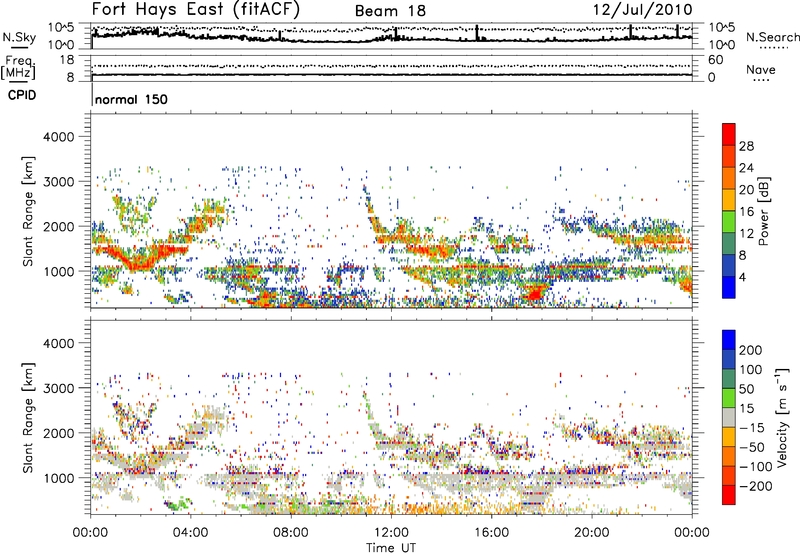
Task: Click the 'Freq. [MHz]' axis label
Action: (x=18, y=68)
